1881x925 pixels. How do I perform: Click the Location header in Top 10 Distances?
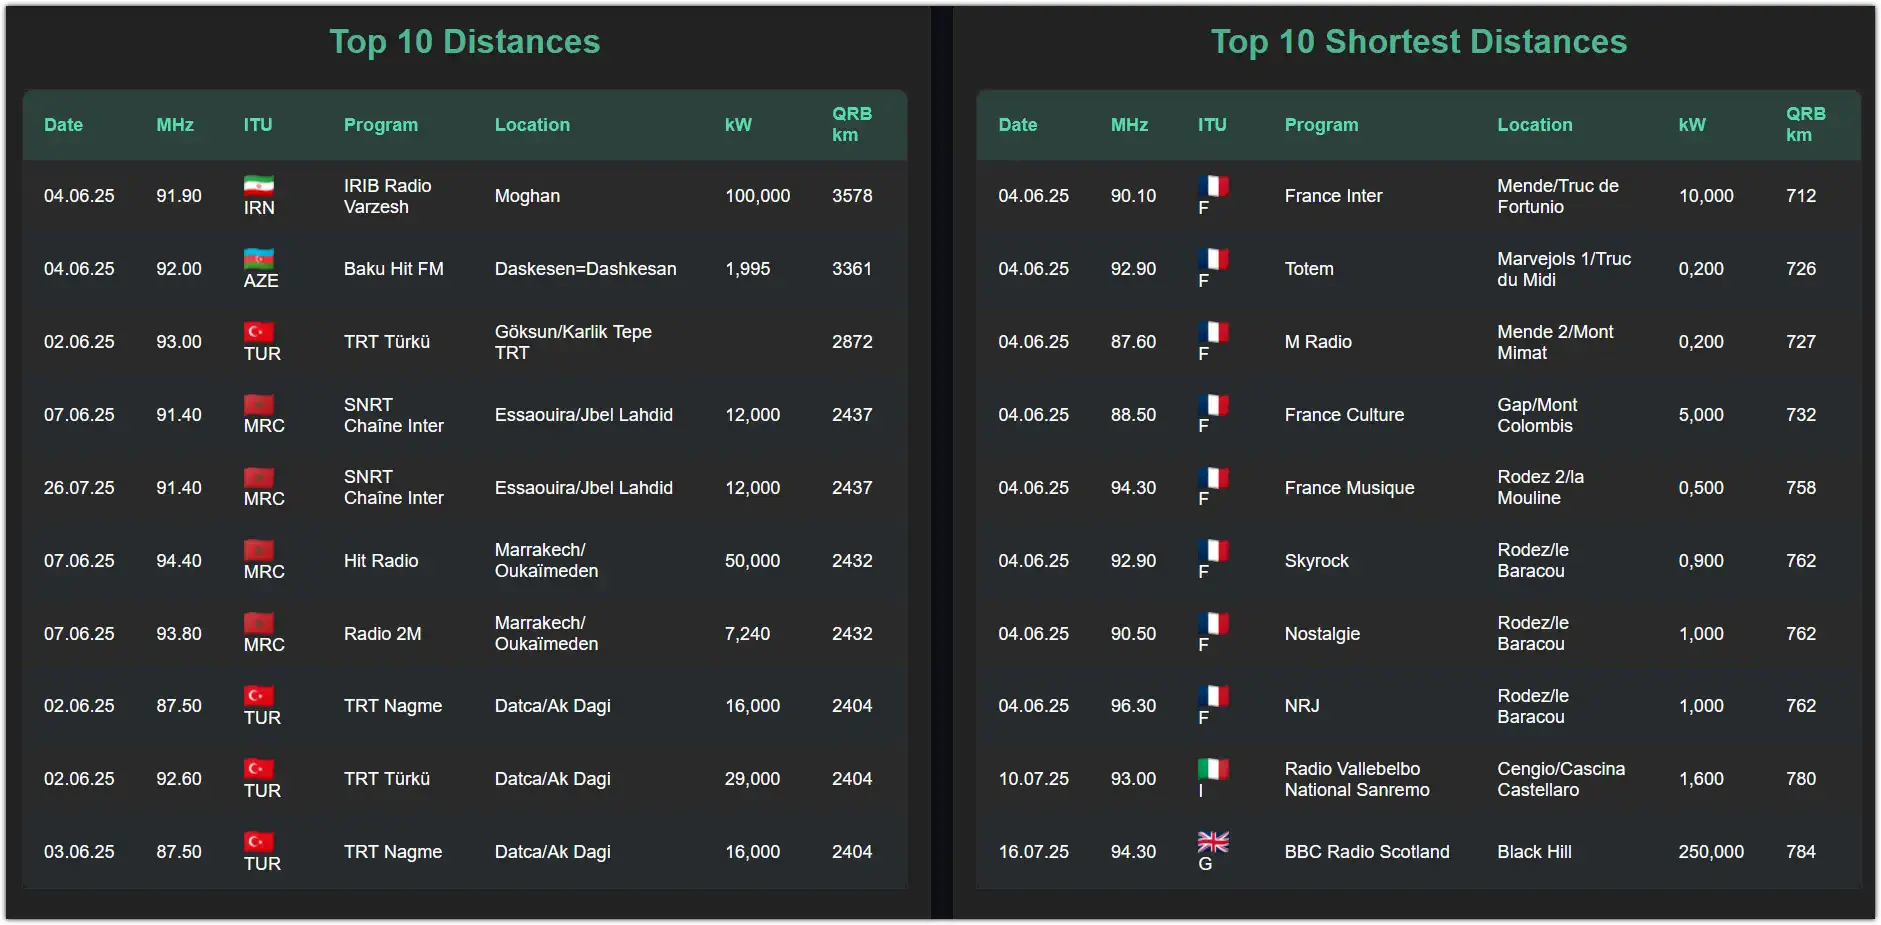[x=532, y=125]
